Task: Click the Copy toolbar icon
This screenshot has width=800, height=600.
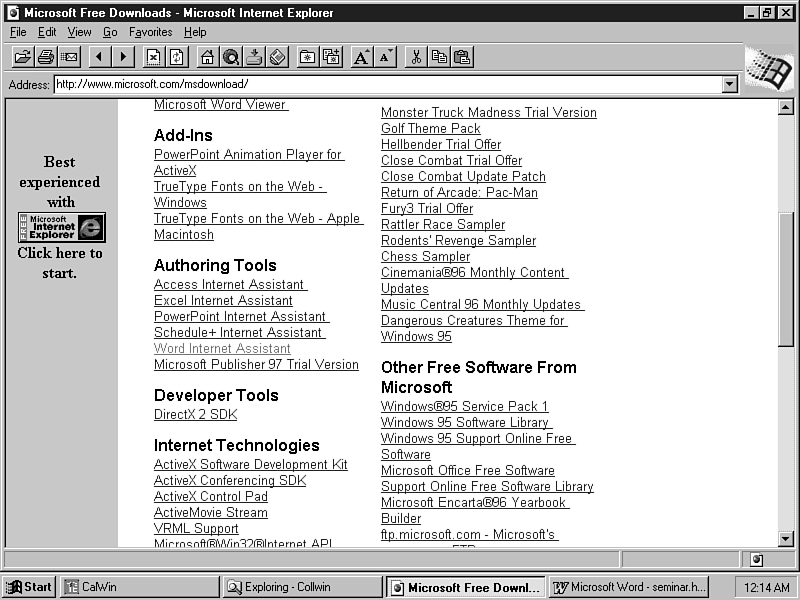Action: click(x=439, y=57)
